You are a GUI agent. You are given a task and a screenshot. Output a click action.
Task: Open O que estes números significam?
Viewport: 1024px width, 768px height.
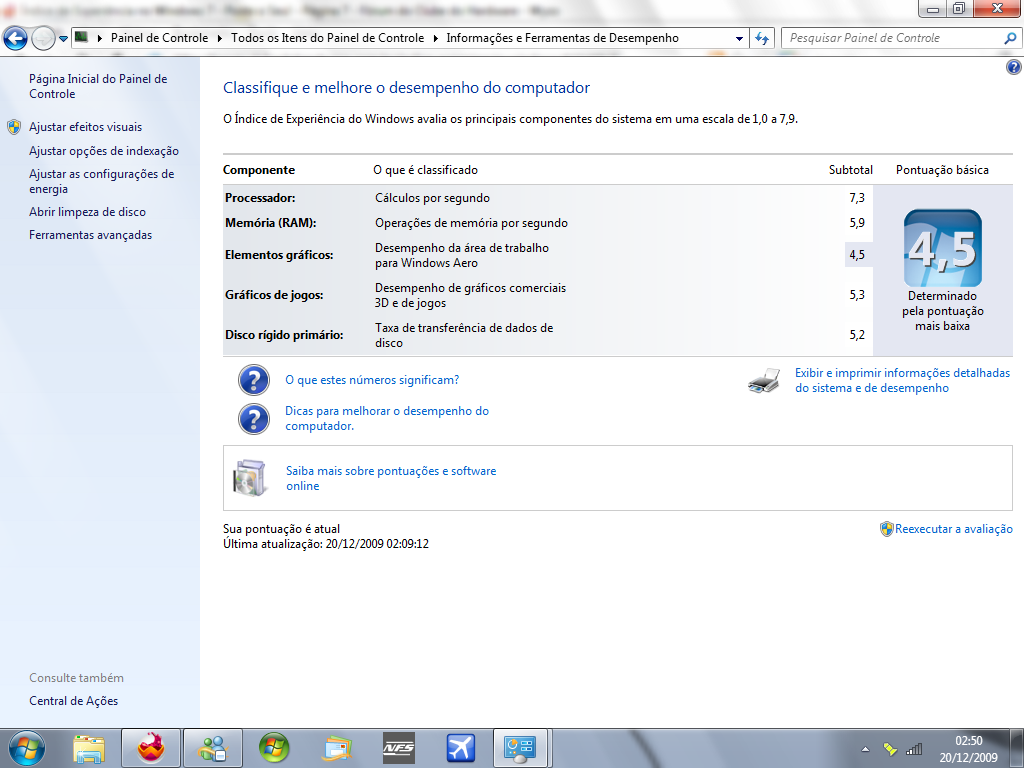372,380
